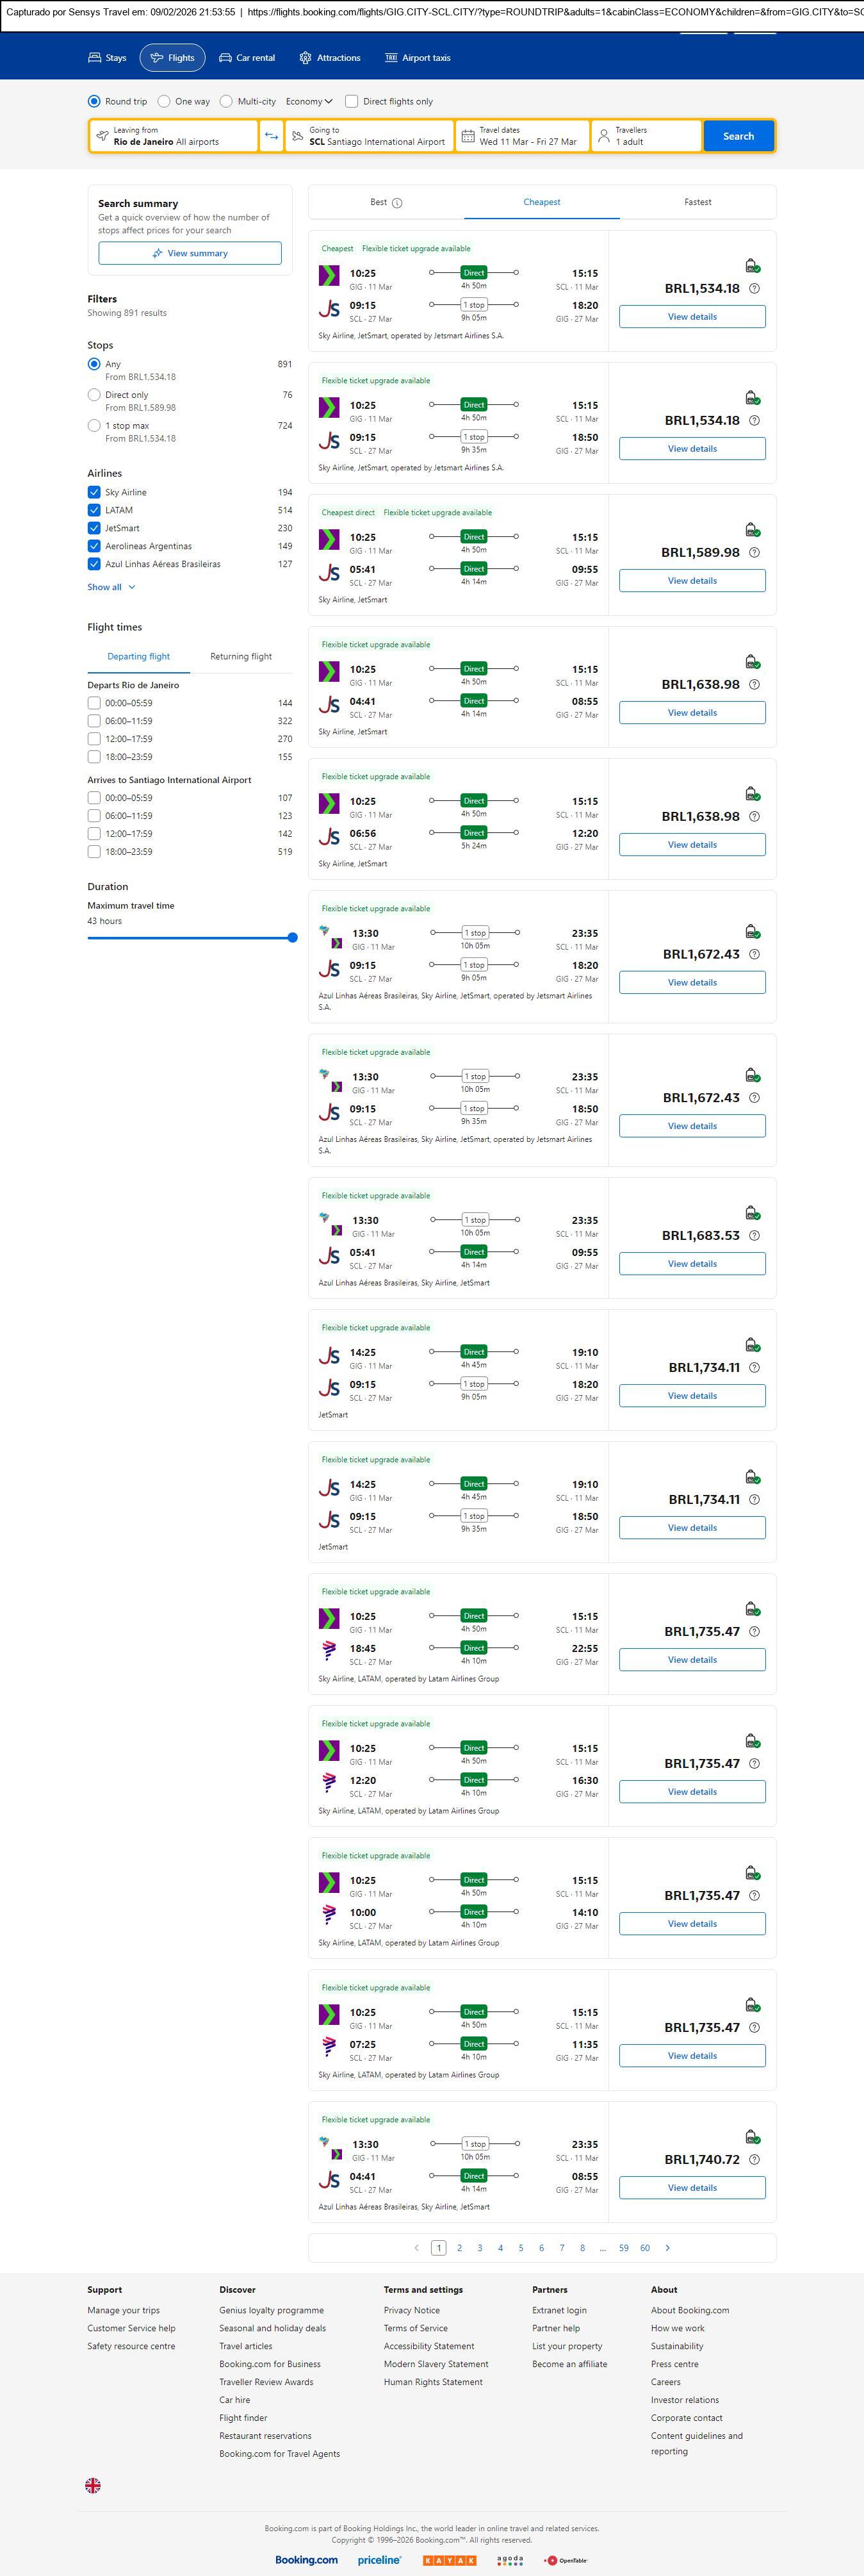The height and width of the screenshot is (2576, 864).
Task: Select the One way radio button
Action: [164, 101]
